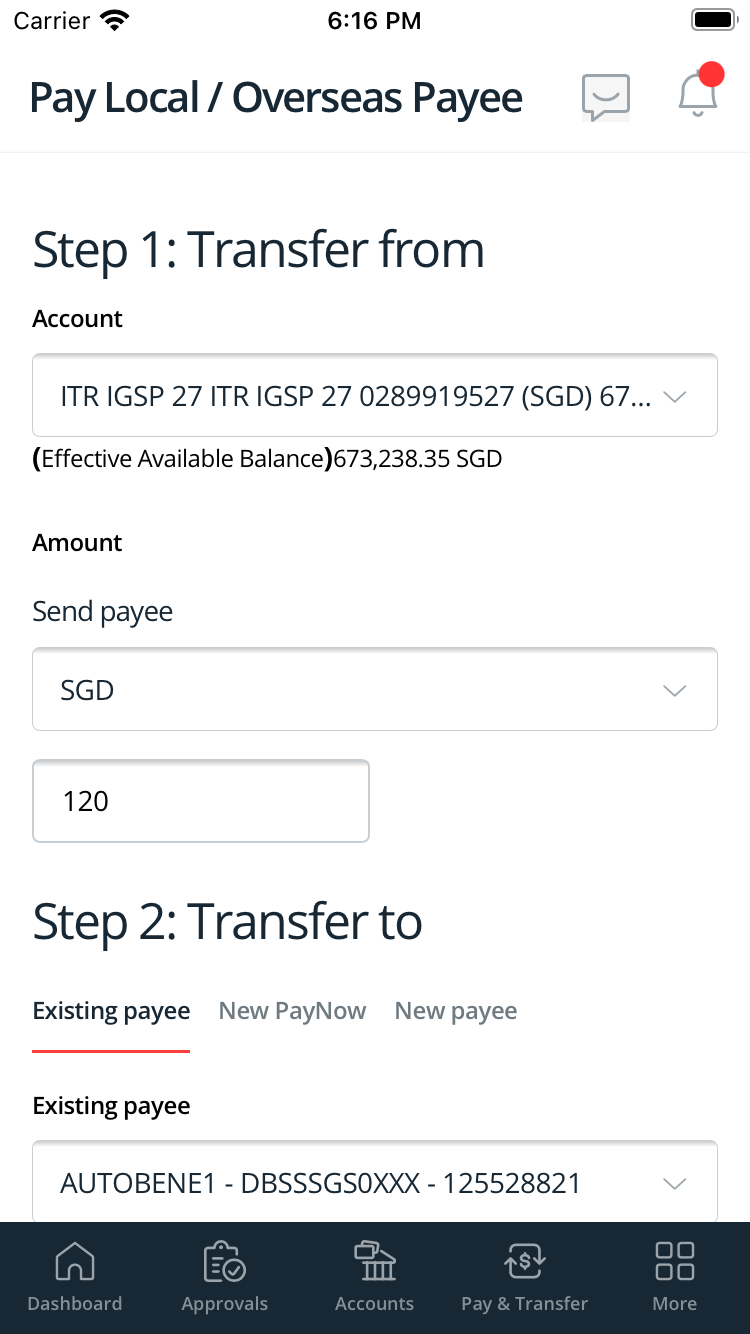This screenshot has height=1334, width=750.
Task: Tap the existing payee selection box
Action: point(375,1182)
